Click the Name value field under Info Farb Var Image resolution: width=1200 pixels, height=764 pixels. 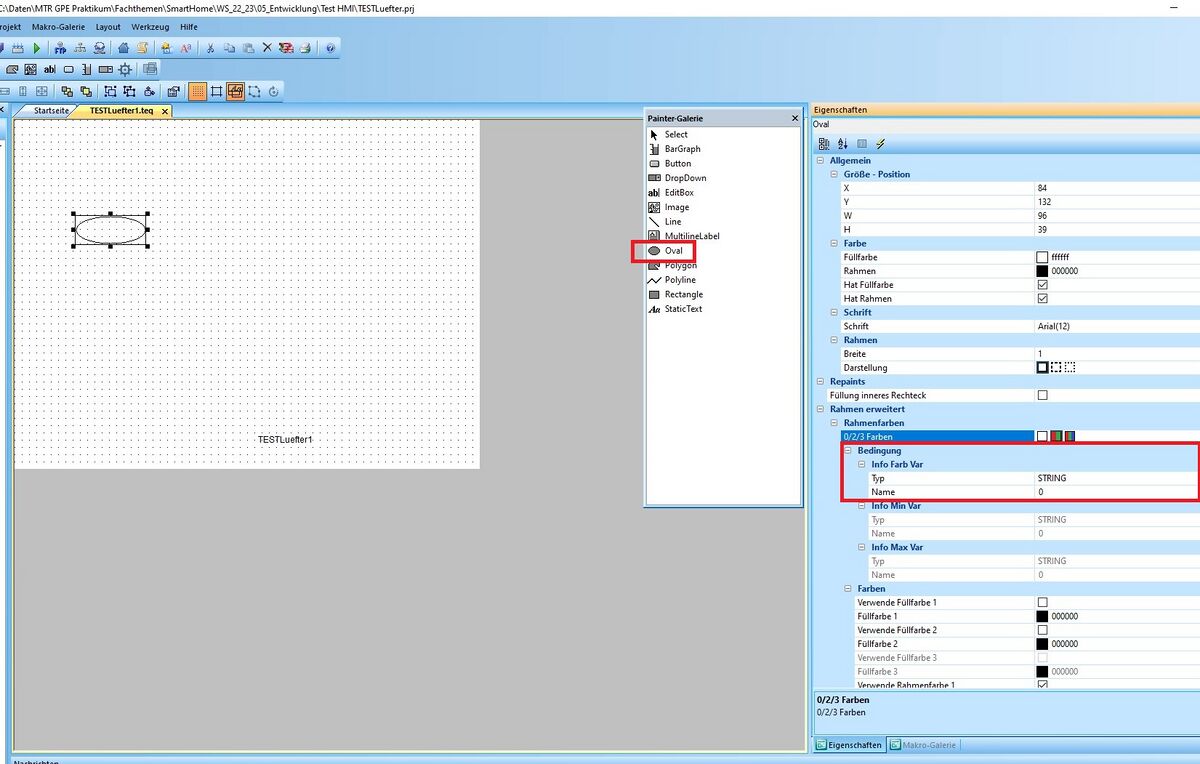click(1110, 492)
